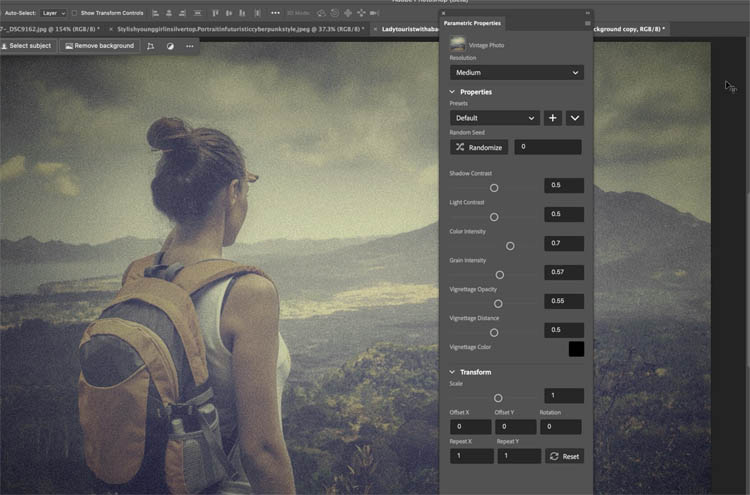Click the Random Seed value field
The height and width of the screenshot is (495, 750).
(548, 147)
